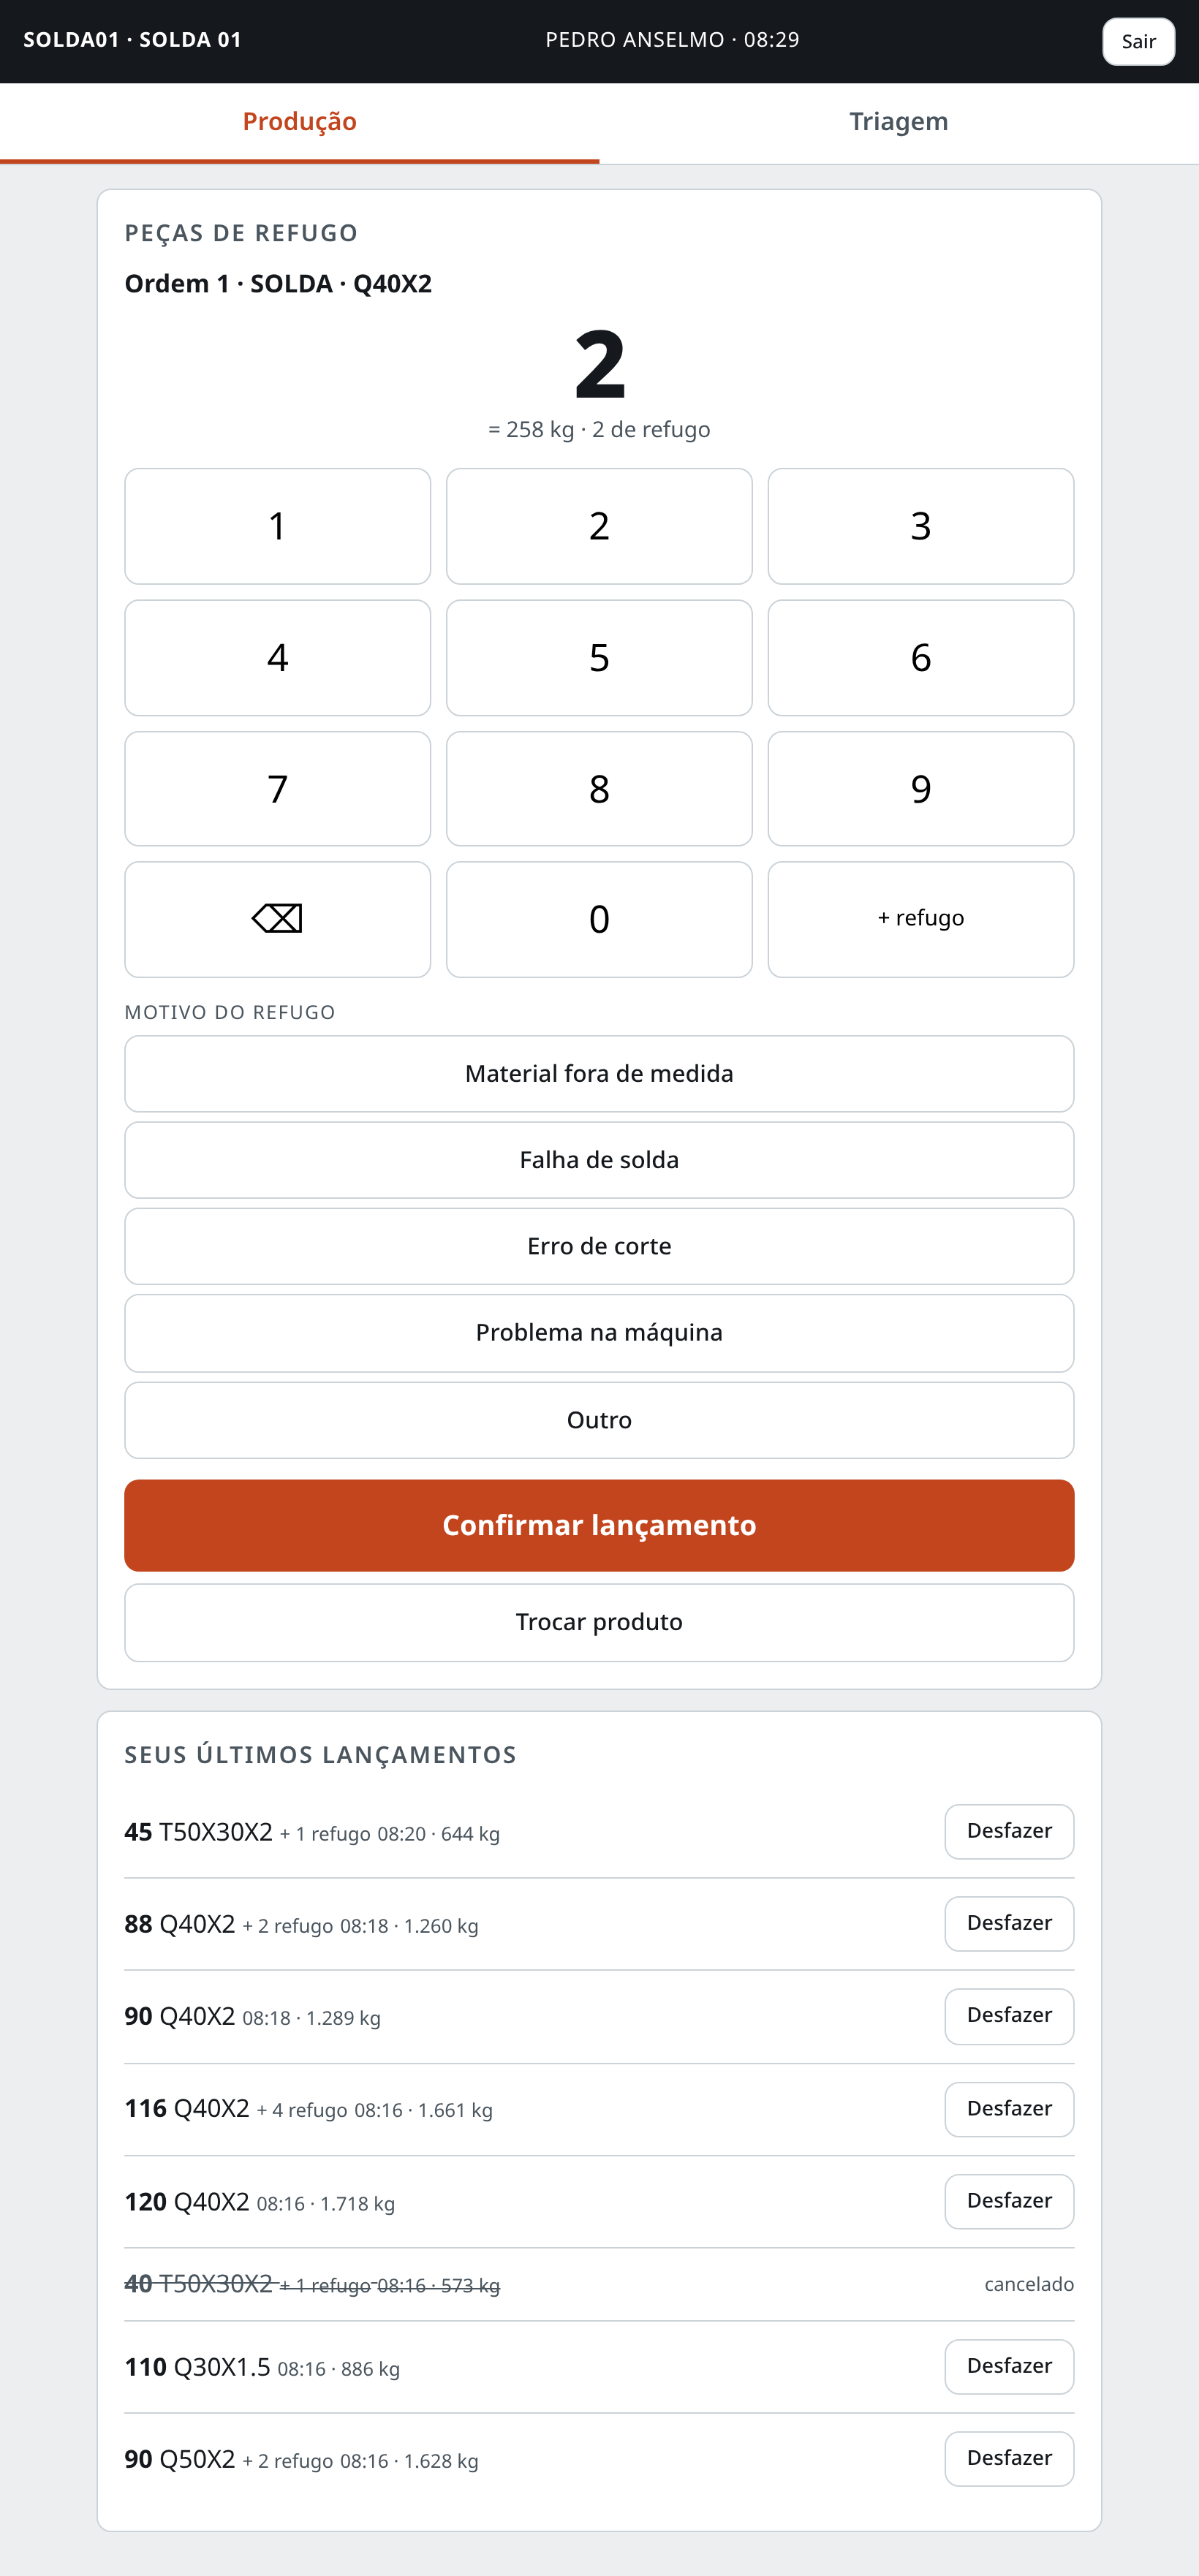Image resolution: width=1199 pixels, height=2576 pixels.
Task: Undo the 110 Q30X1.5 entry
Action: point(1009,2366)
